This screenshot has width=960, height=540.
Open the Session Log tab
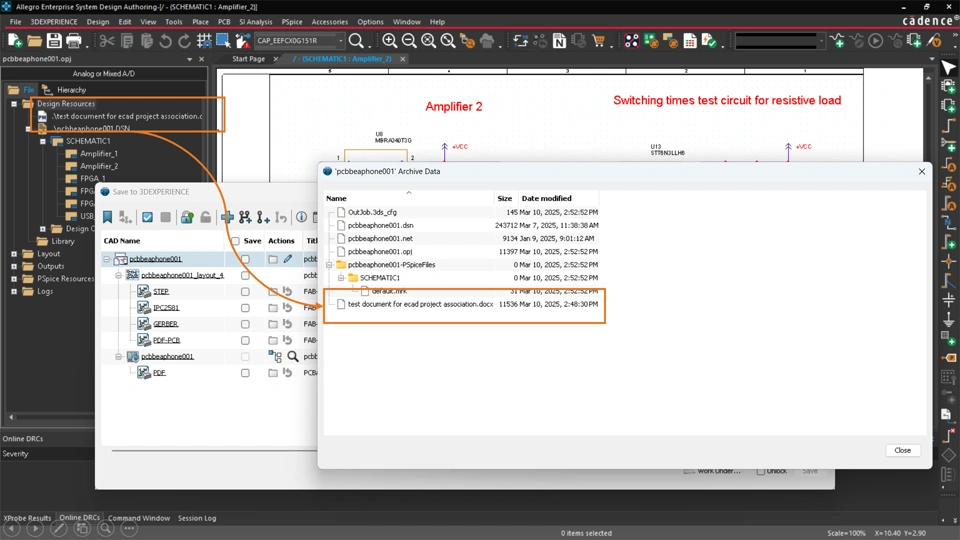pos(197,518)
